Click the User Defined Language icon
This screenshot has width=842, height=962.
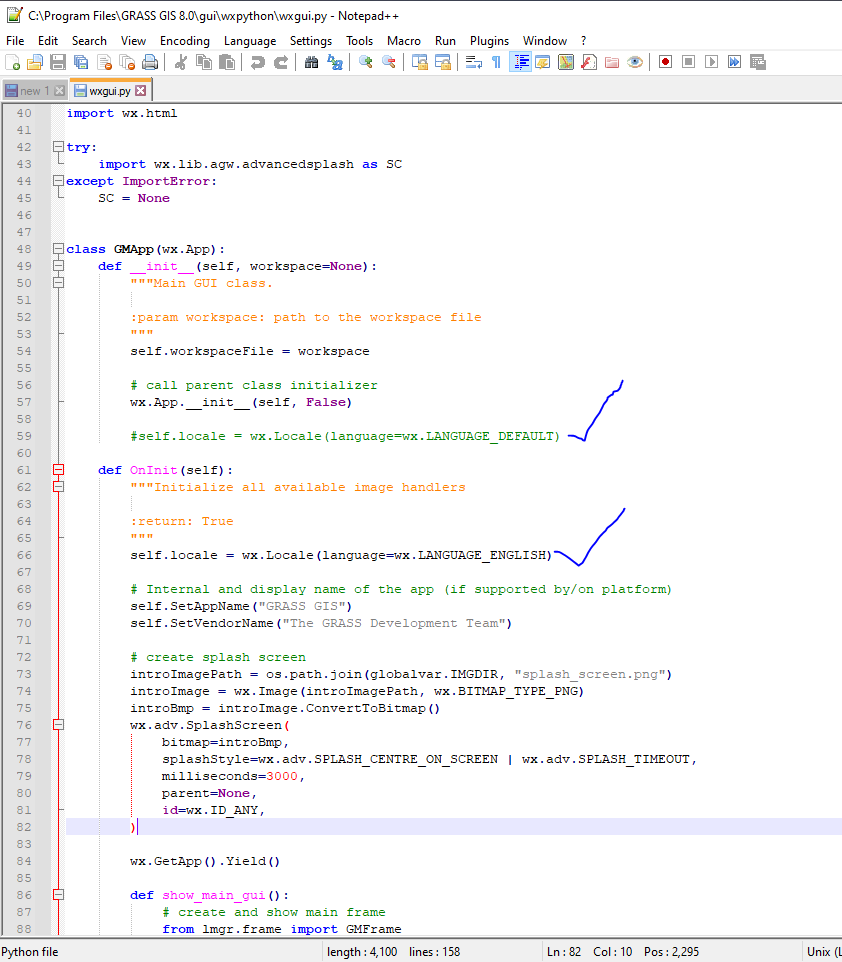click(543, 62)
